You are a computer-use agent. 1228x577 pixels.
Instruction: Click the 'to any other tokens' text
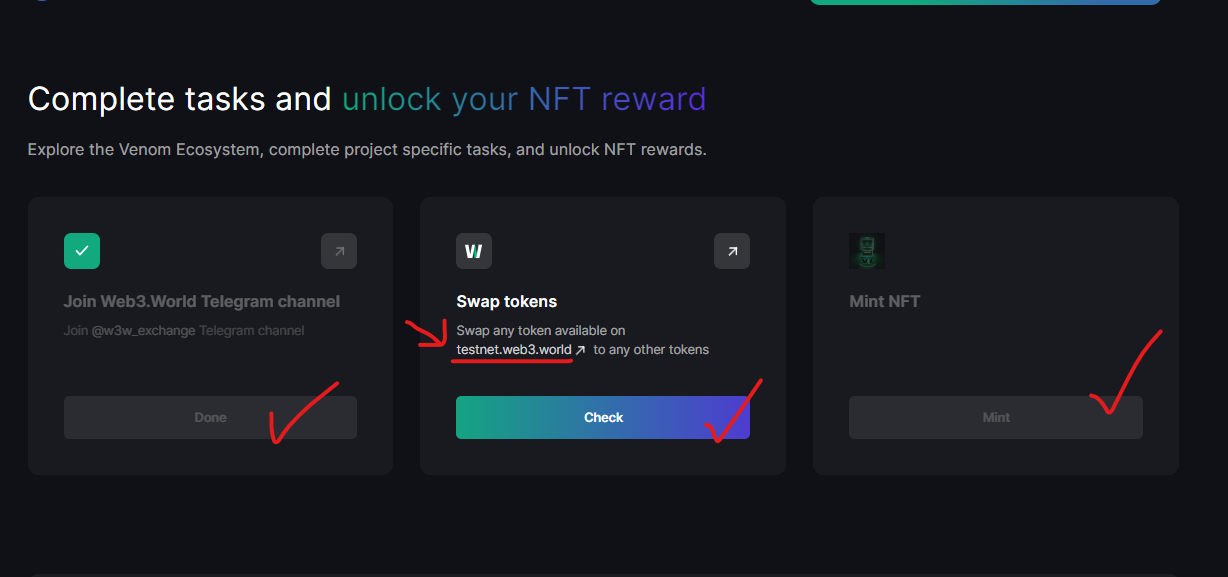click(x=651, y=350)
